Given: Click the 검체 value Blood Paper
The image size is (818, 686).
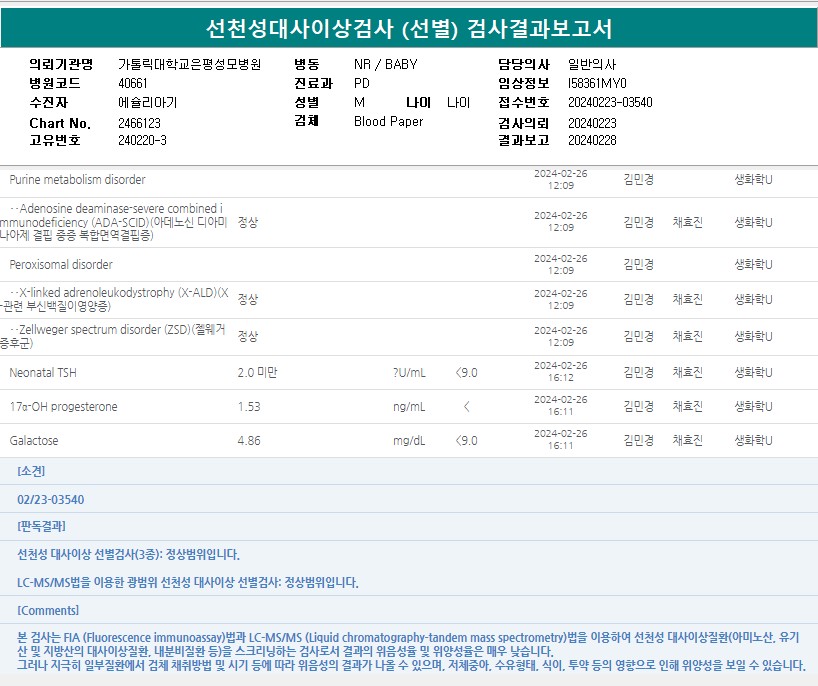Looking at the screenshot, I should coord(388,122).
